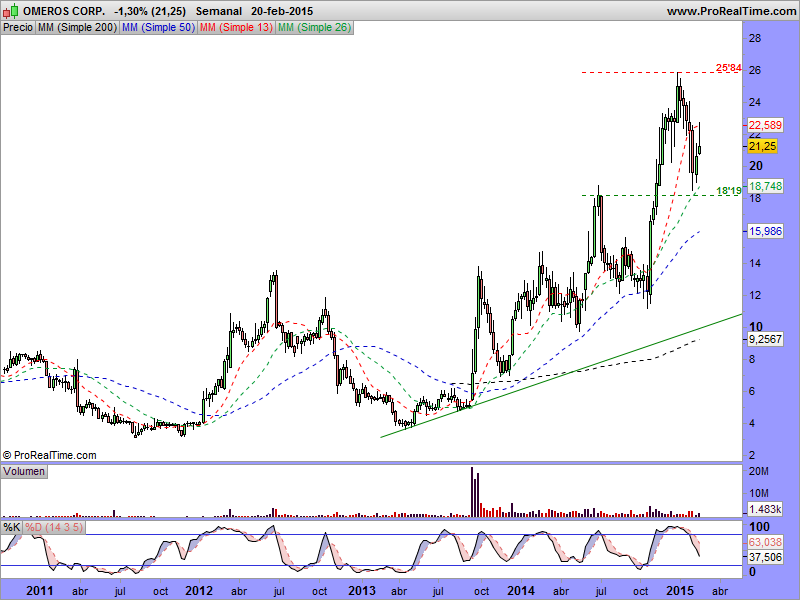The height and width of the screenshot is (600, 800).
Task: Click the 37,506 stochastic value tag
Action: point(765,557)
